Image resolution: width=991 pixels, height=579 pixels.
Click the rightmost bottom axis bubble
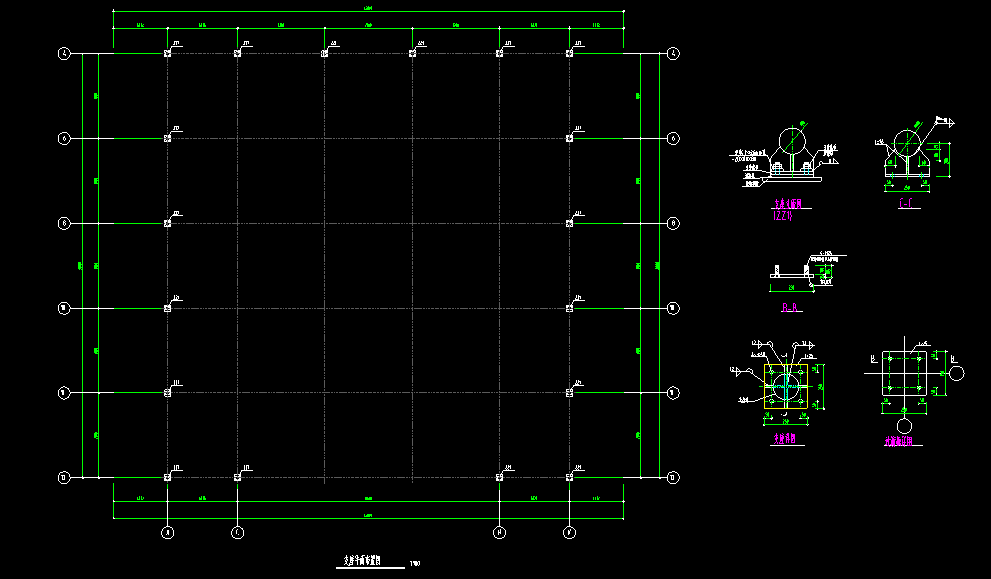click(568, 533)
